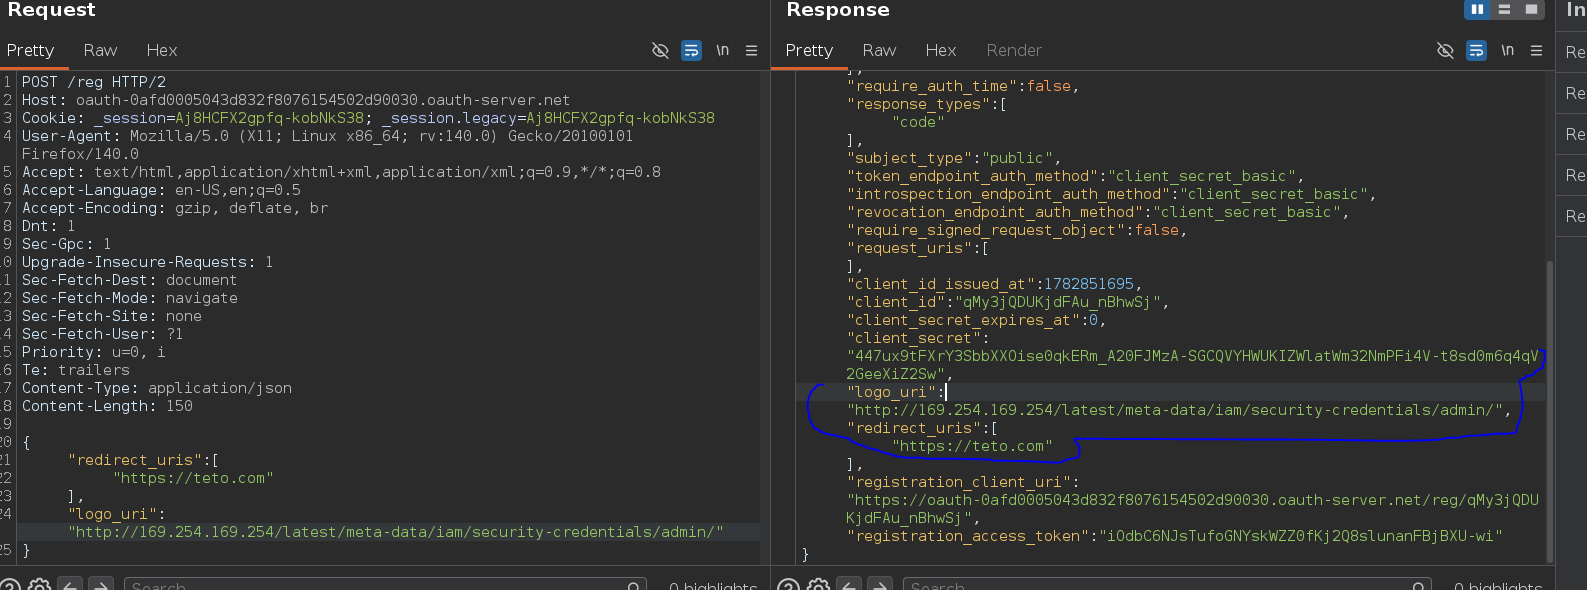Viewport: 1587px width, 590px height.
Task: Open the Response Render tab
Action: click(1014, 50)
